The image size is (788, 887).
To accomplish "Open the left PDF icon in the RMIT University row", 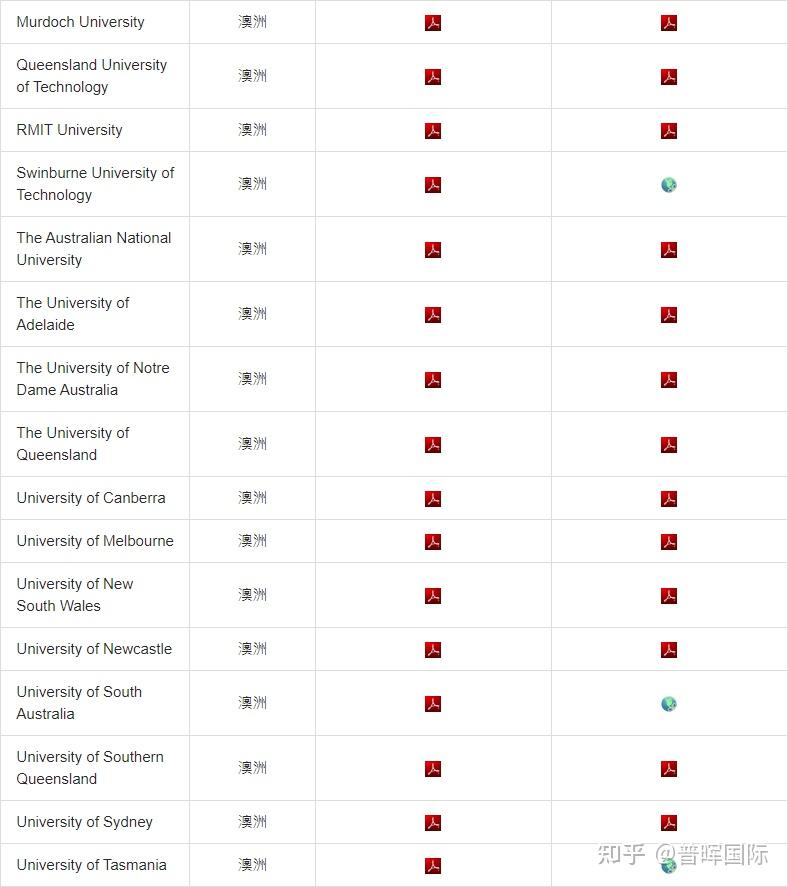I will point(433,131).
